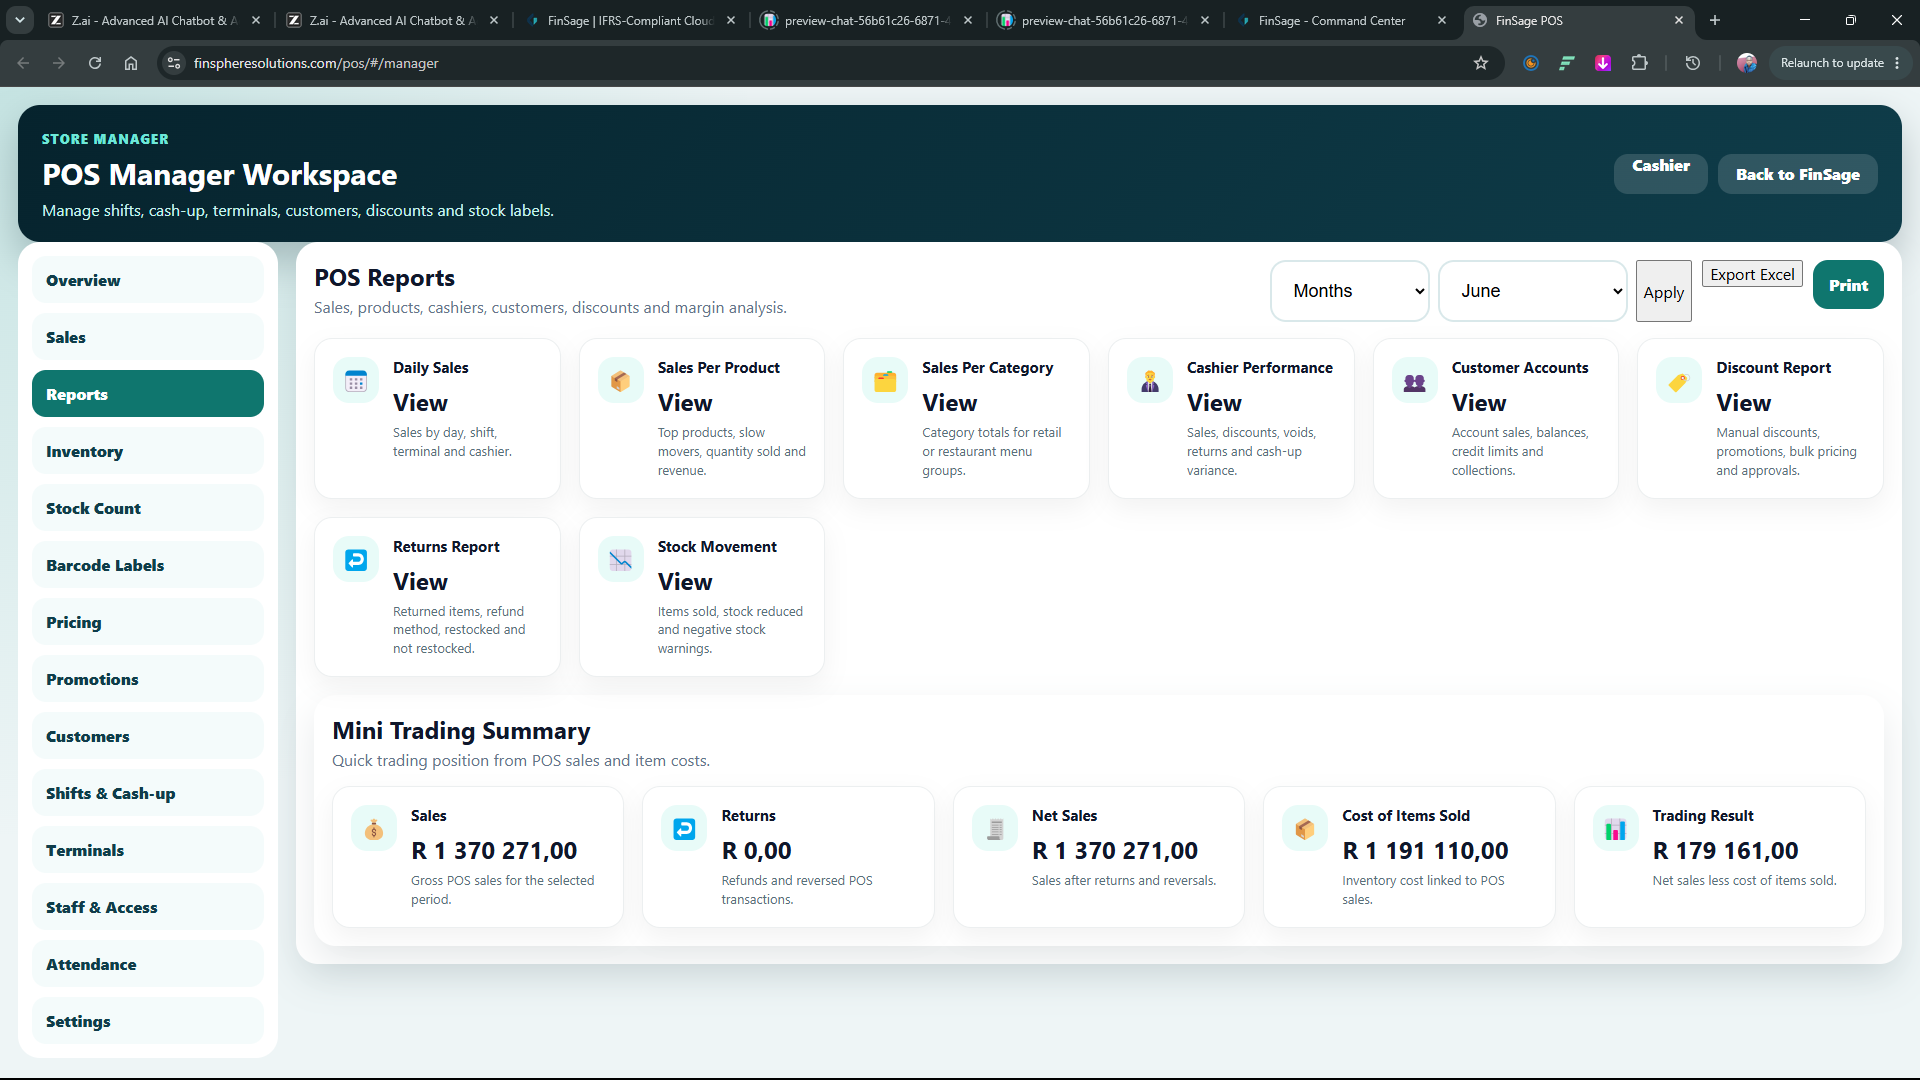Open the browser profile avatar
Viewport: 1920px width, 1080px height.
click(x=1747, y=63)
